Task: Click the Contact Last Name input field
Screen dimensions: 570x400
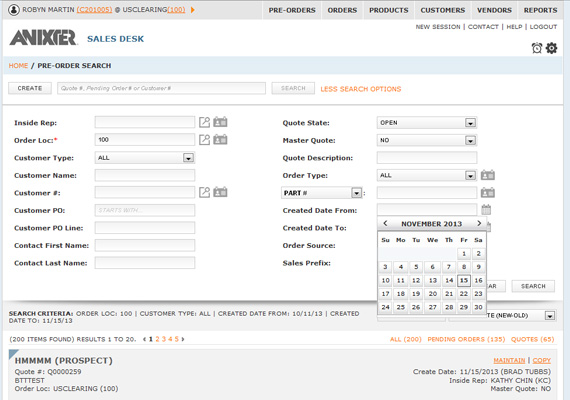Action: pyautogui.click(x=145, y=263)
